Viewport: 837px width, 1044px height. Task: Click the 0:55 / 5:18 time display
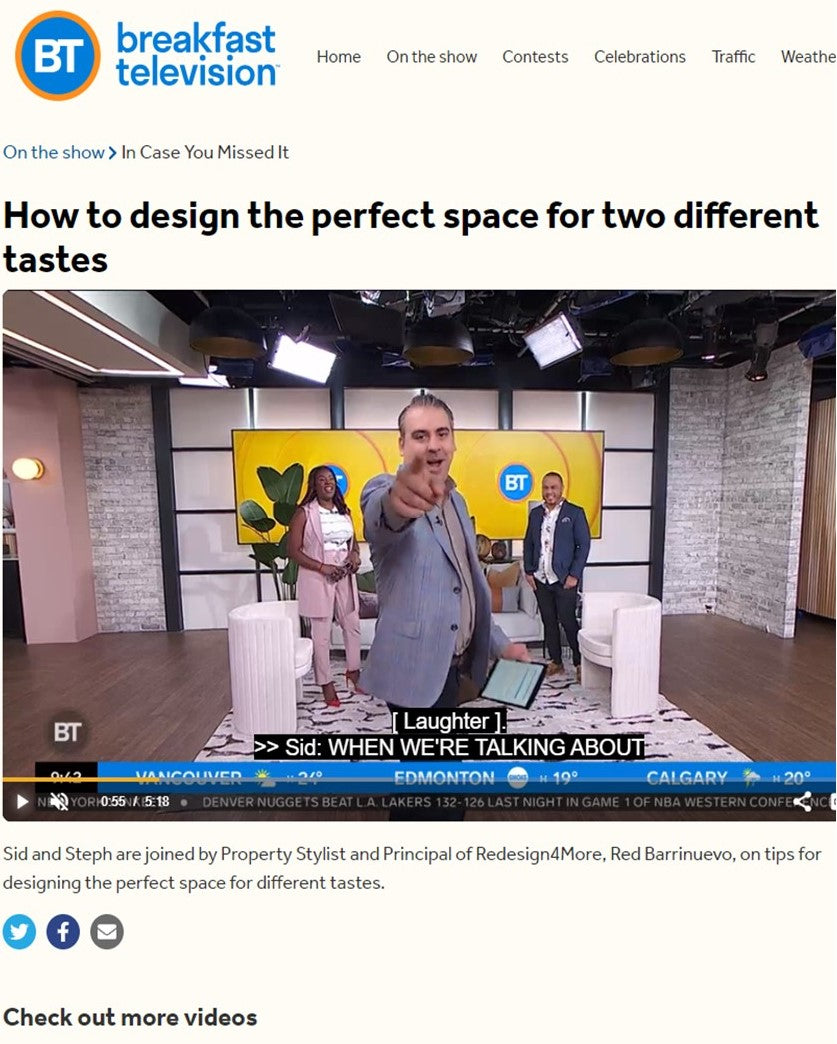pyautogui.click(x=135, y=802)
